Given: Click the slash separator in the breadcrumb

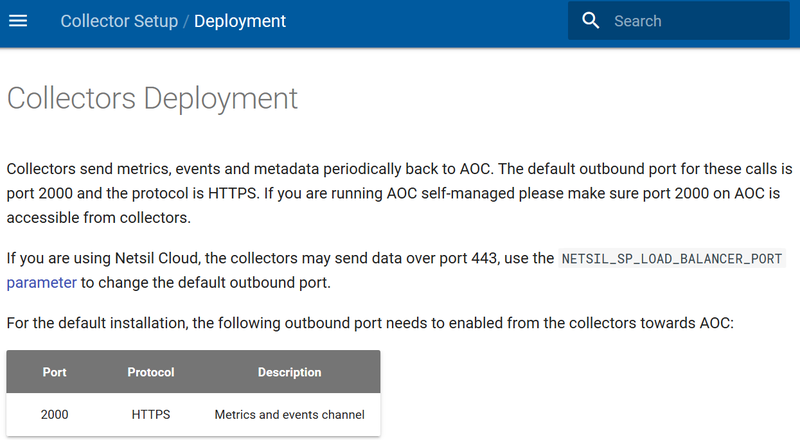Looking at the screenshot, I should 186,21.
